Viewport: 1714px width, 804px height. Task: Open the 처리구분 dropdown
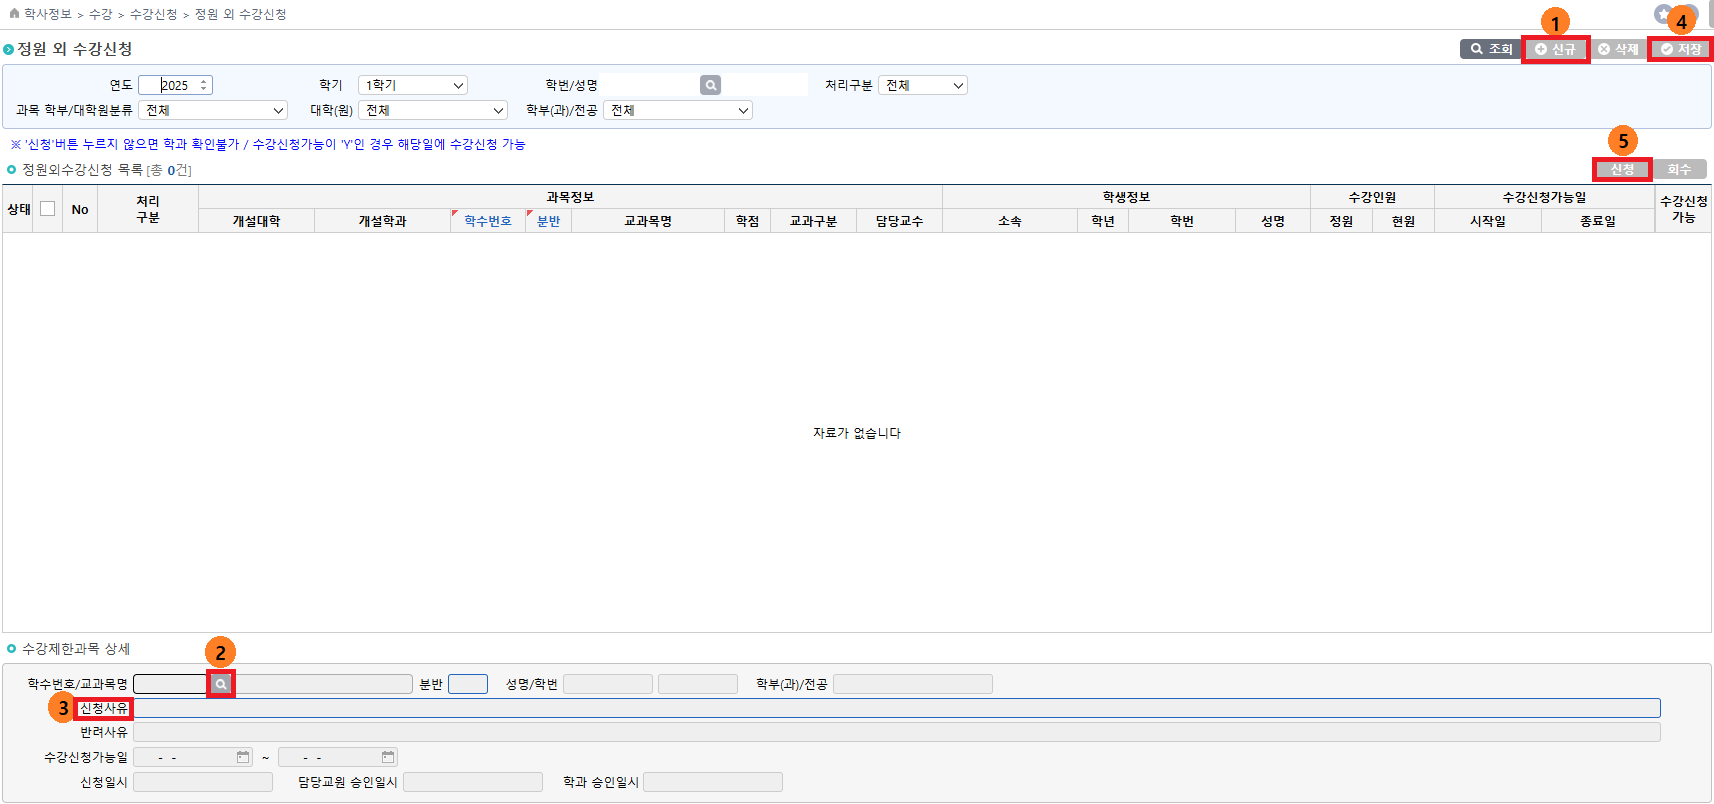click(923, 86)
